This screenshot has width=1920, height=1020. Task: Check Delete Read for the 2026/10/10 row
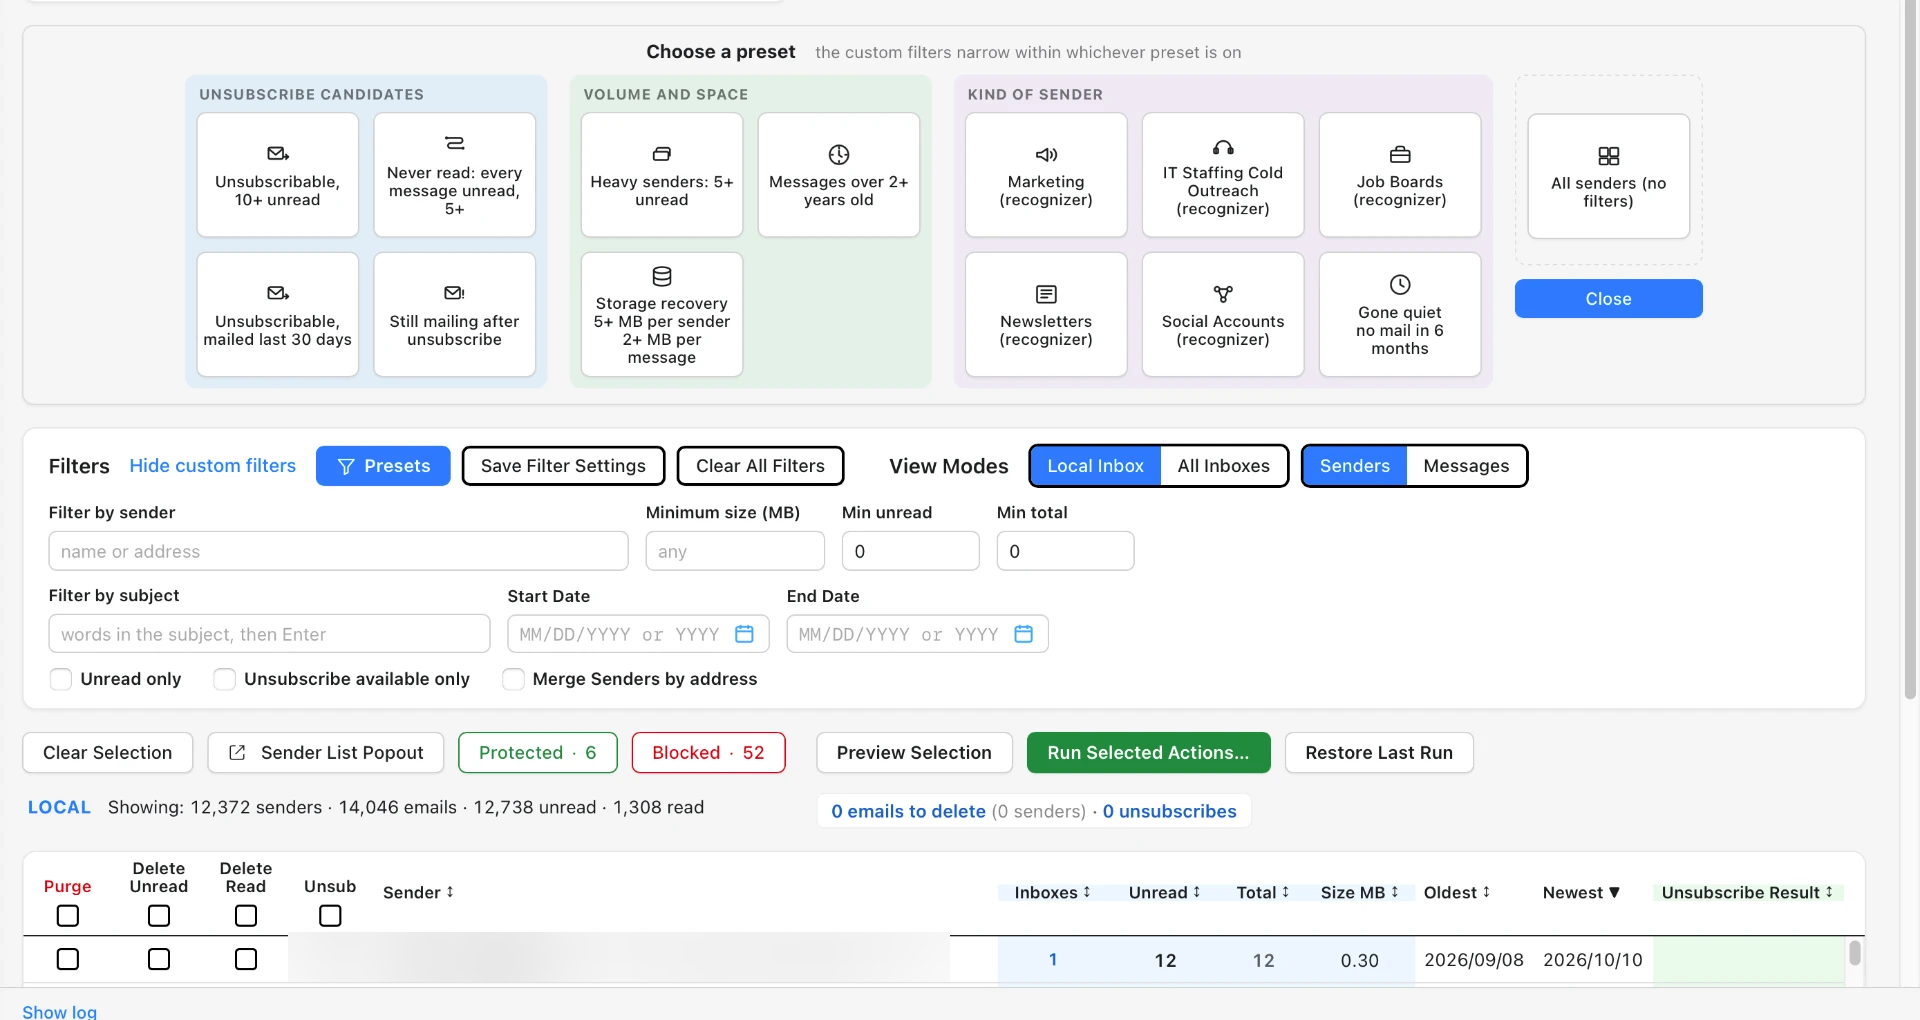[246, 960]
